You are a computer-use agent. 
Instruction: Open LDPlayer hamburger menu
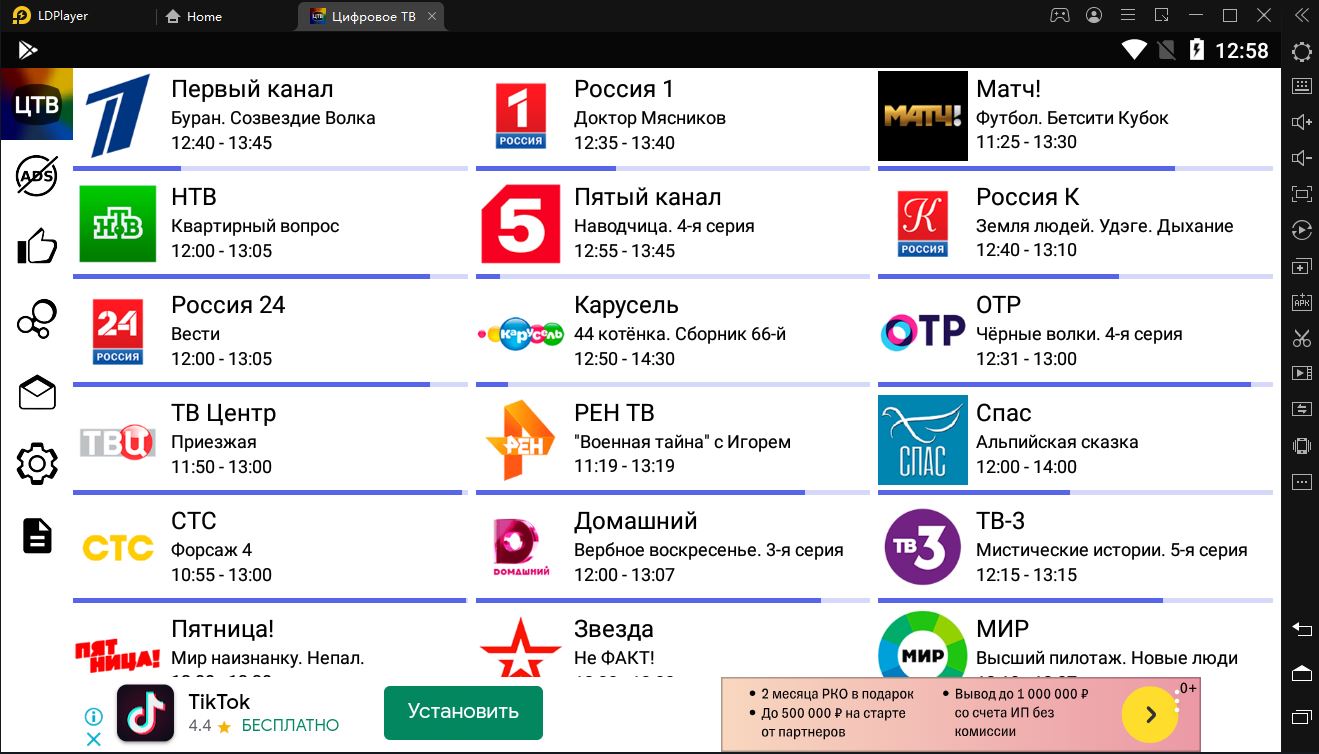tap(1128, 15)
